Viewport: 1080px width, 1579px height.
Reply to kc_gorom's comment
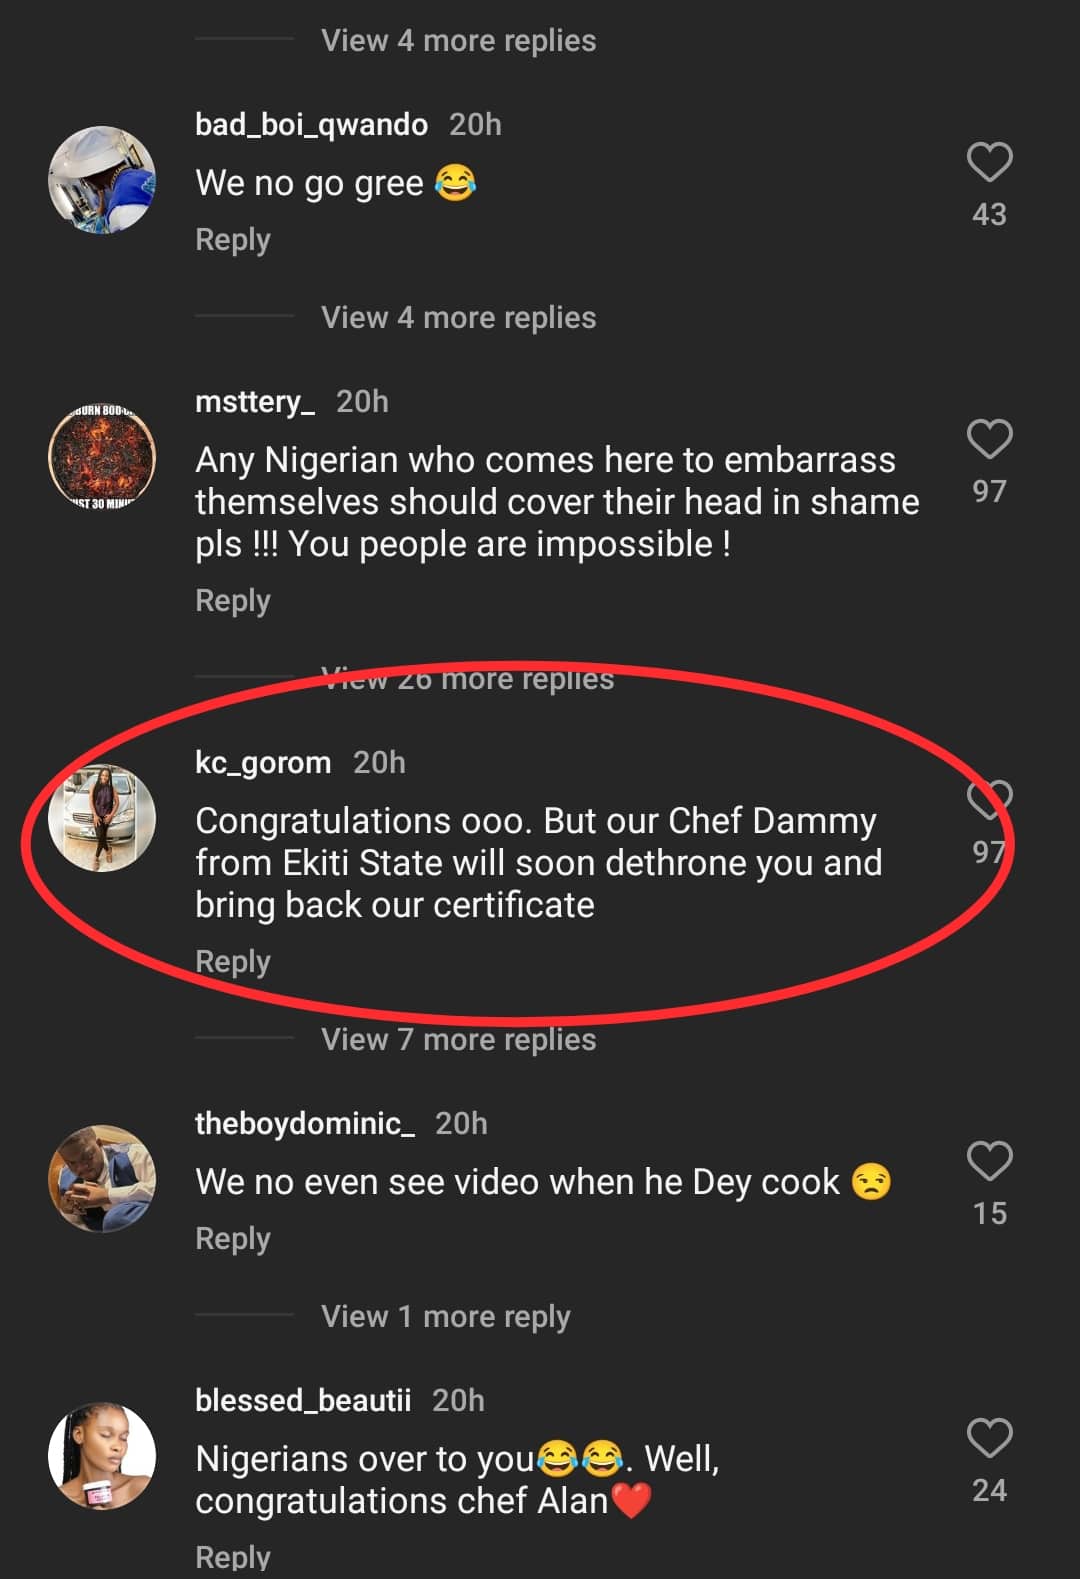pos(233,962)
